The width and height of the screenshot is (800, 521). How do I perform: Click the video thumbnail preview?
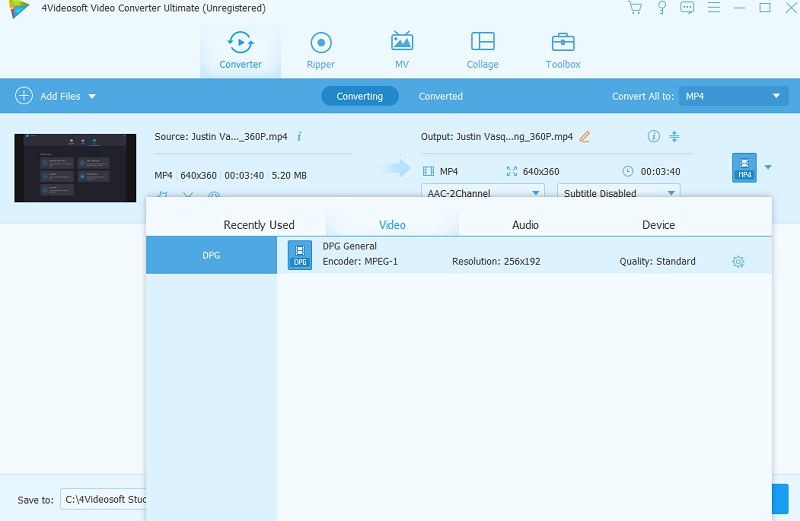tap(75, 168)
